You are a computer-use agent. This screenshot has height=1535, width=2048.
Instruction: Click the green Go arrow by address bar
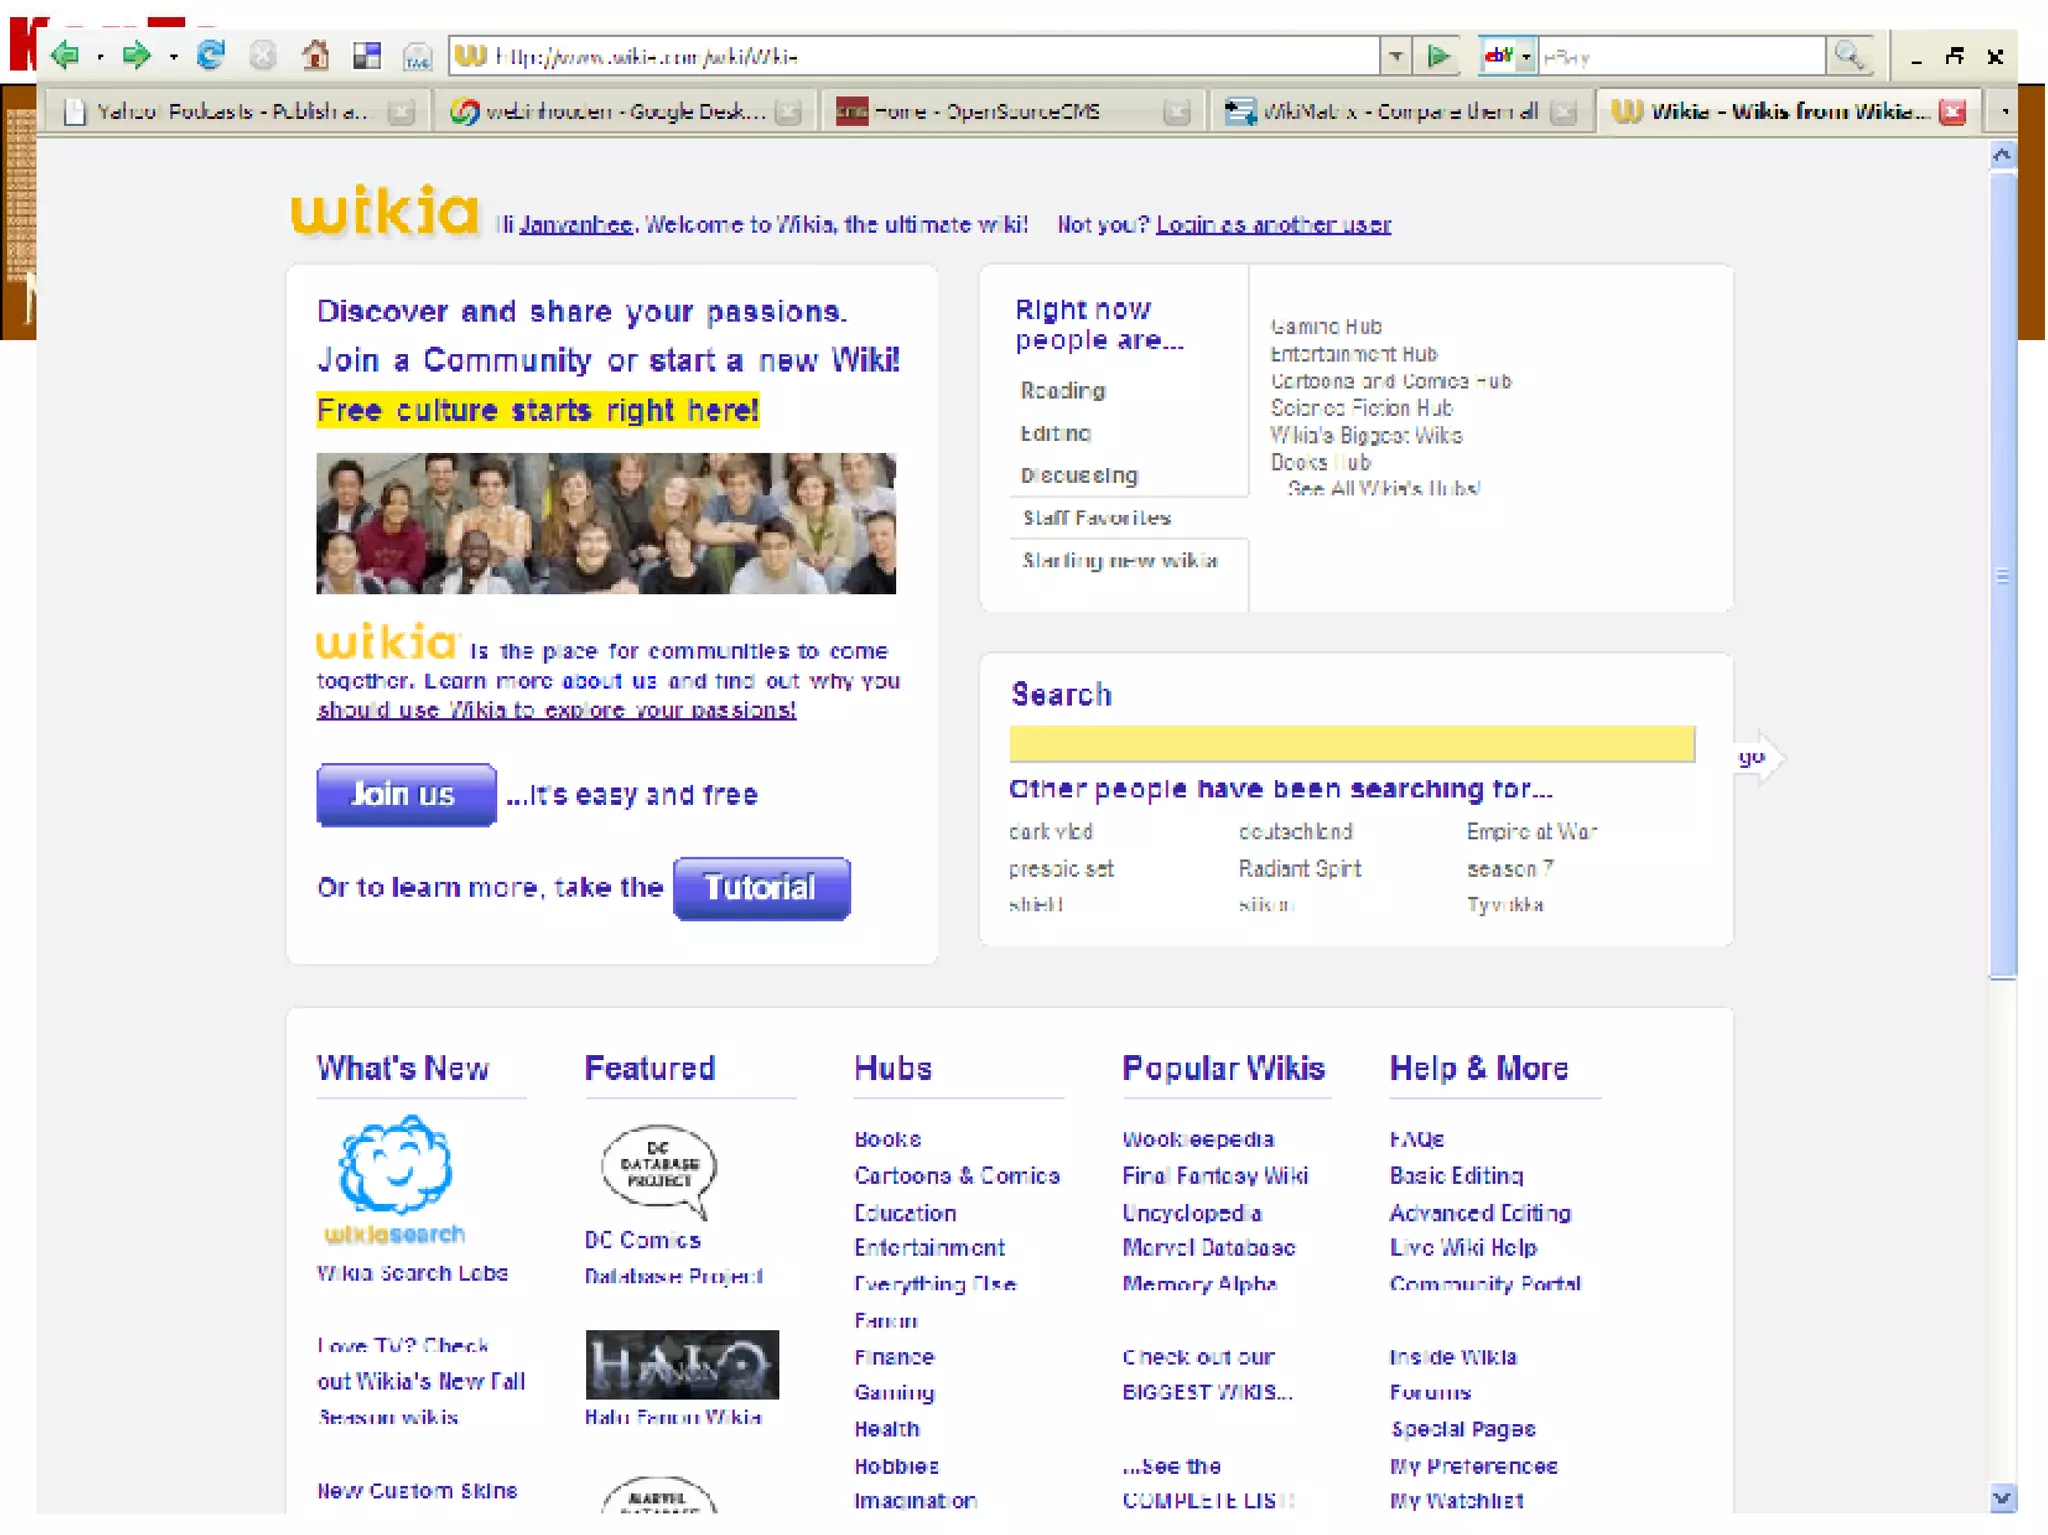(x=1438, y=56)
